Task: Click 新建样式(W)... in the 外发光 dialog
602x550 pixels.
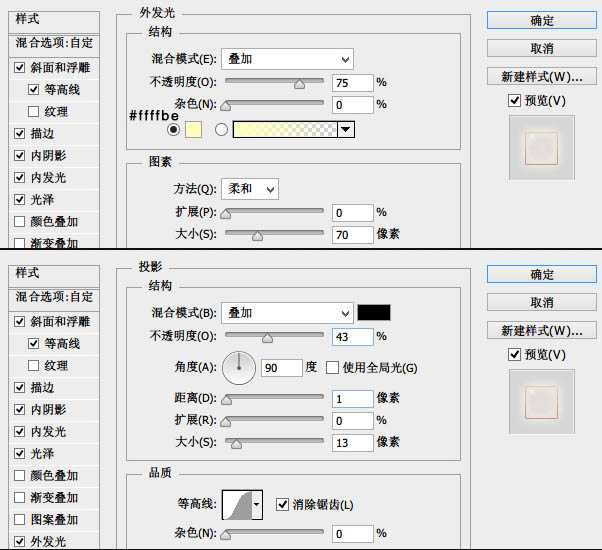Action: click(x=542, y=76)
